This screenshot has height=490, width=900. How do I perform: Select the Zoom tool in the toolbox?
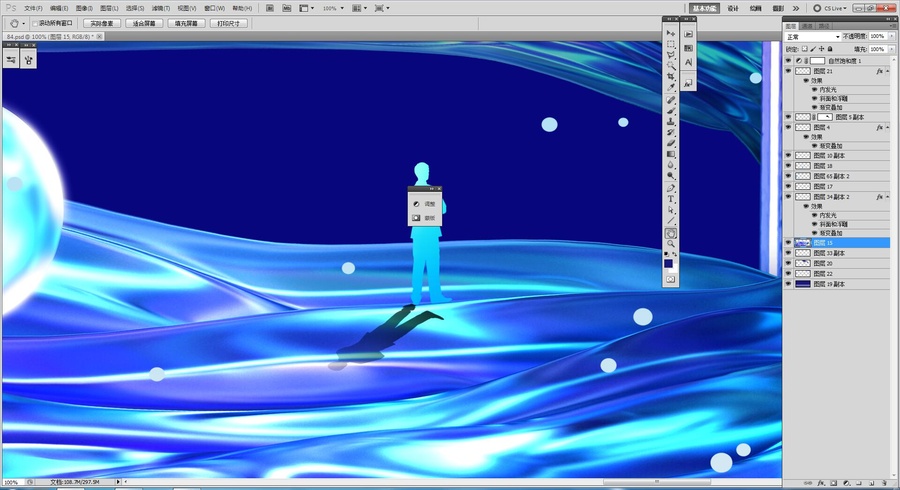click(670, 244)
